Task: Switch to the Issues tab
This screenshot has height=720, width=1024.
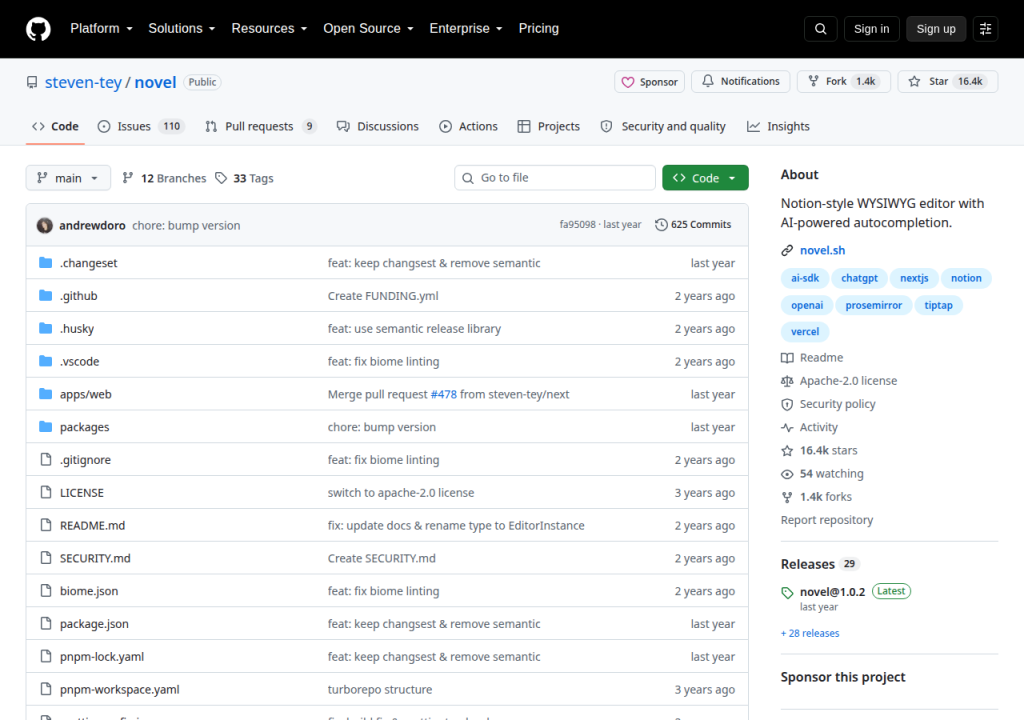Action: pos(141,126)
